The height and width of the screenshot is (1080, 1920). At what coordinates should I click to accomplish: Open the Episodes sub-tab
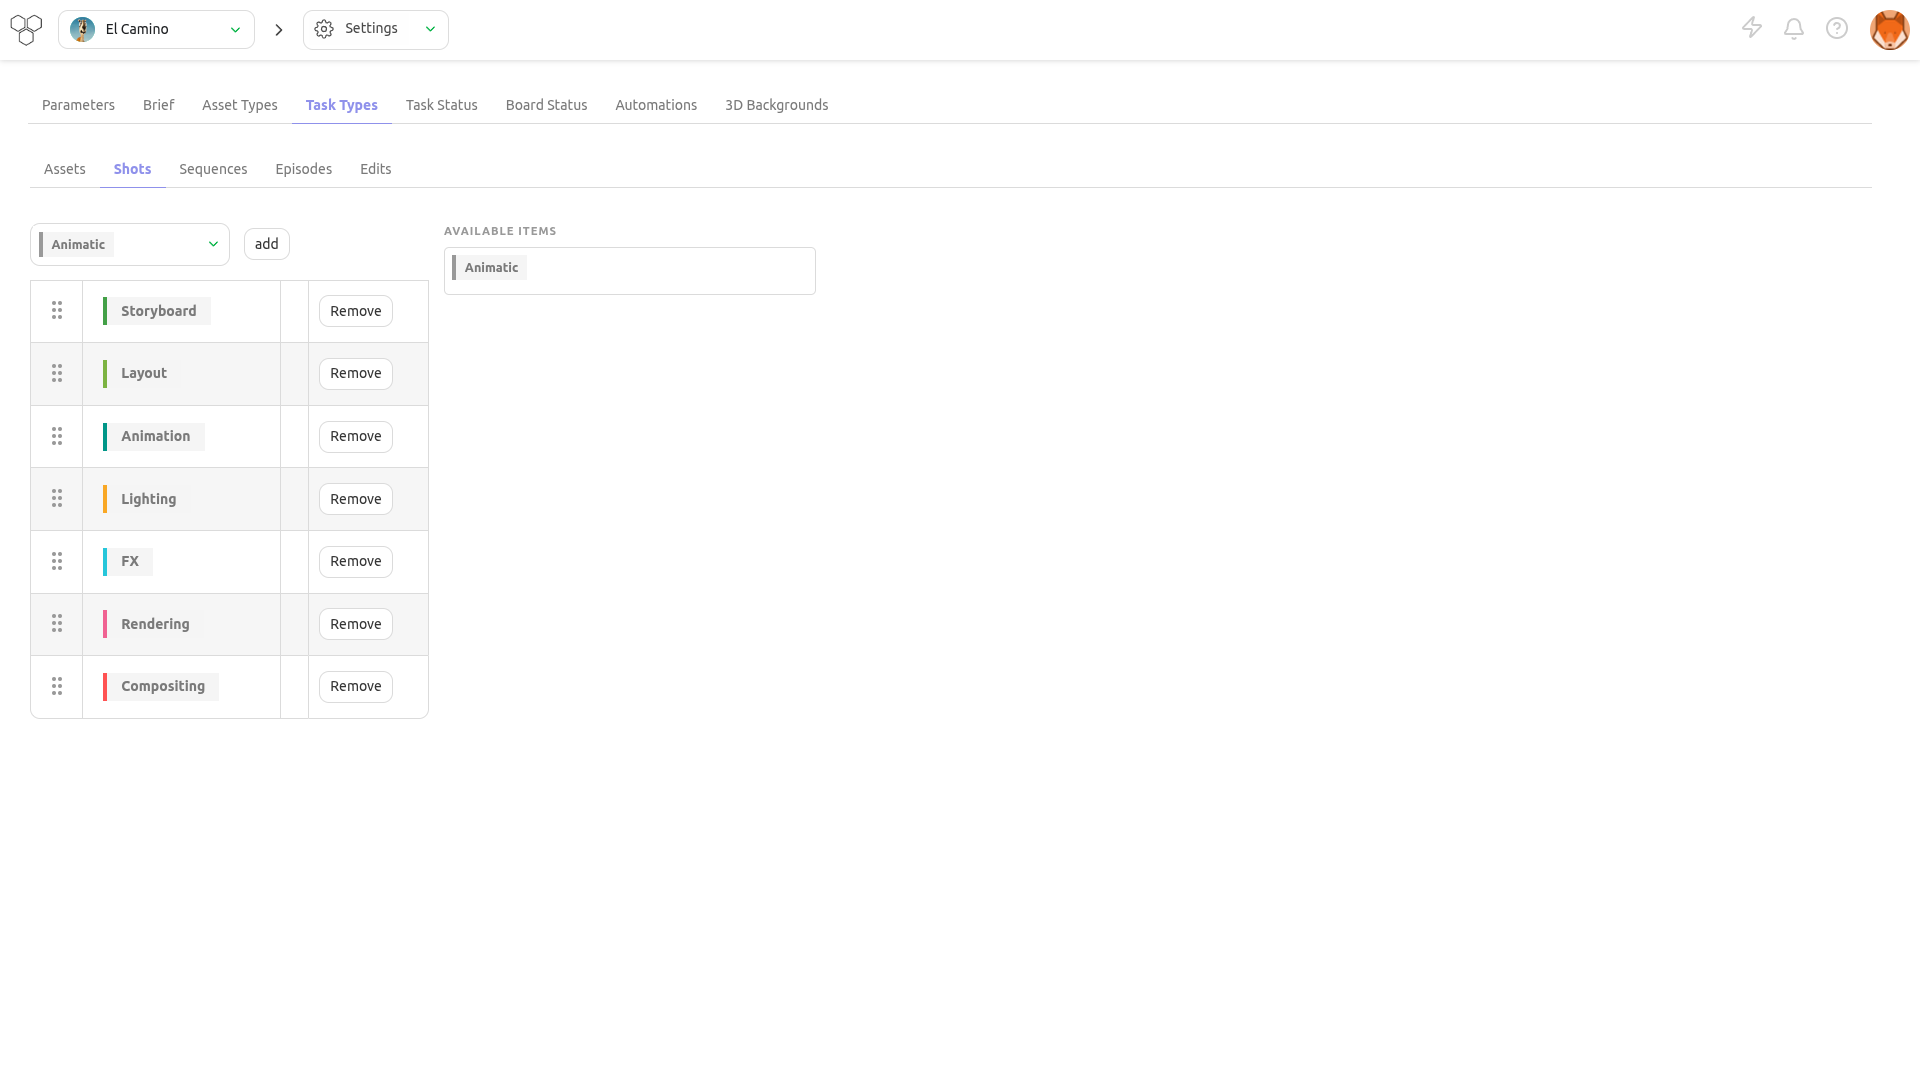[x=304, y=169]
